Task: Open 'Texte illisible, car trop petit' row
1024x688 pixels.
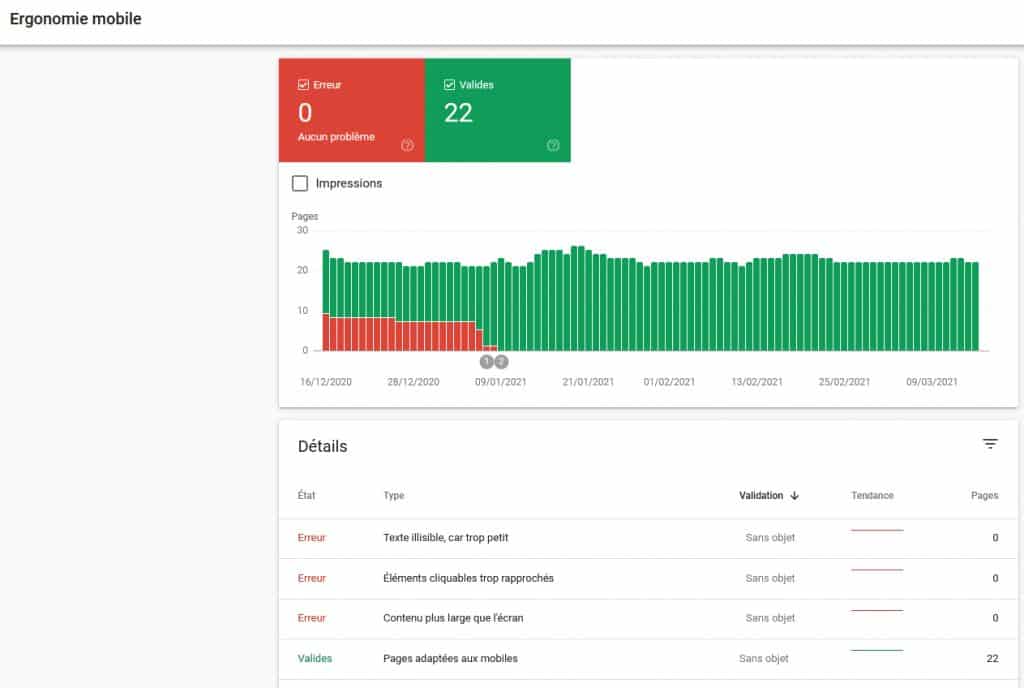Action: [446, 538]
